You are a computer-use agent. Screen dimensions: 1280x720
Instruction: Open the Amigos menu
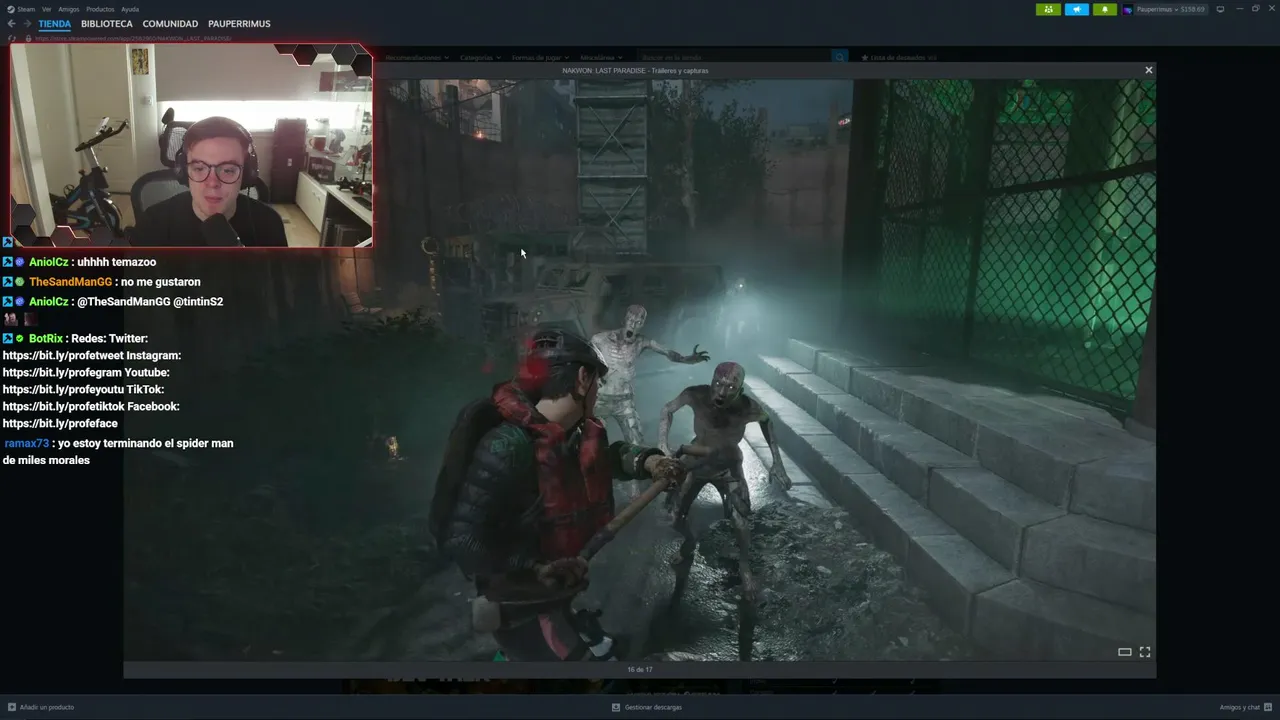(68, 9)
